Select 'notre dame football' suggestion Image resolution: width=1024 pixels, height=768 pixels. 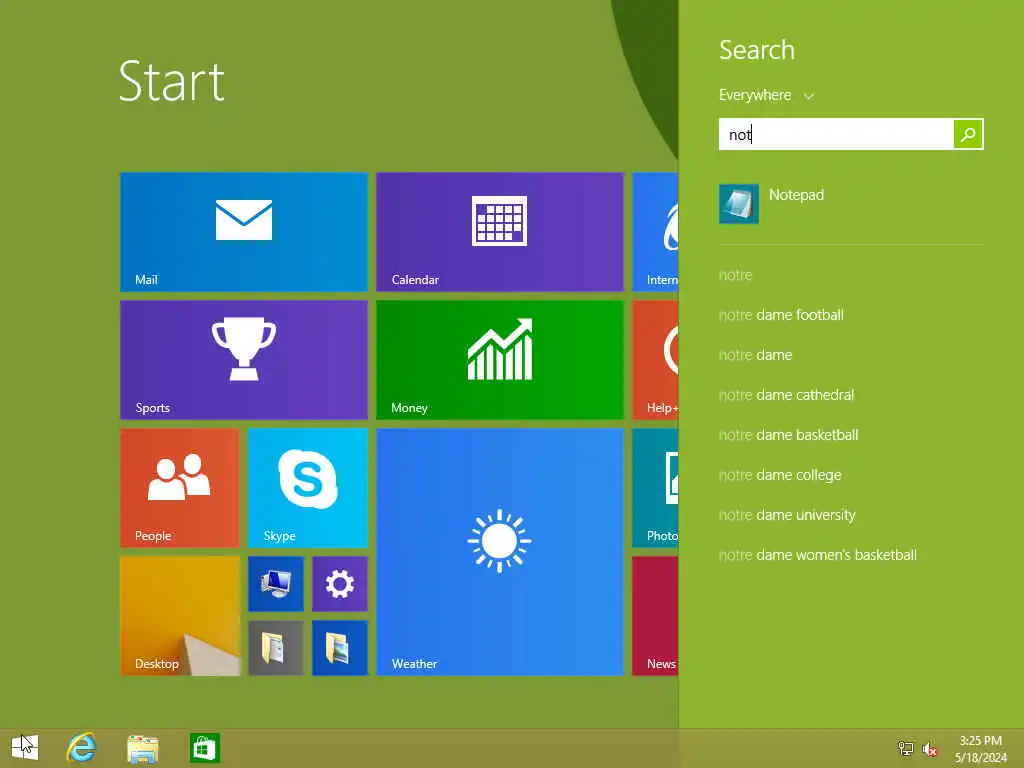(781, 315)
